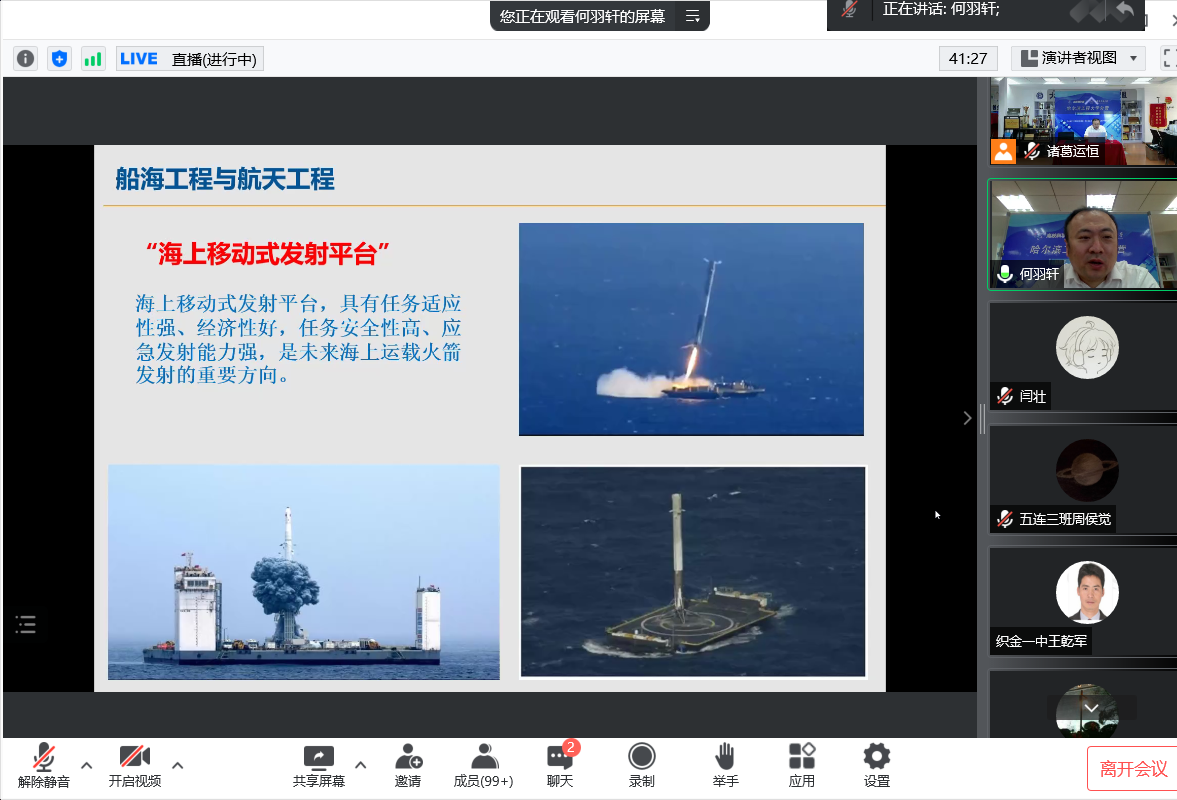The image size is (1177, 800).
Task: Open the 应用 apps icon
Action: tap(801, 765)
